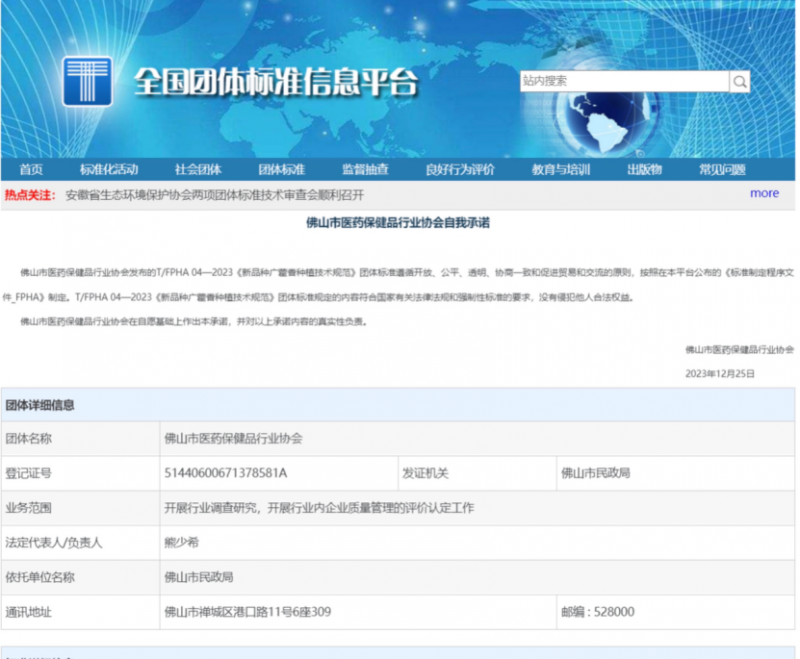Select the 团体标准 menu item

point(282,169)
